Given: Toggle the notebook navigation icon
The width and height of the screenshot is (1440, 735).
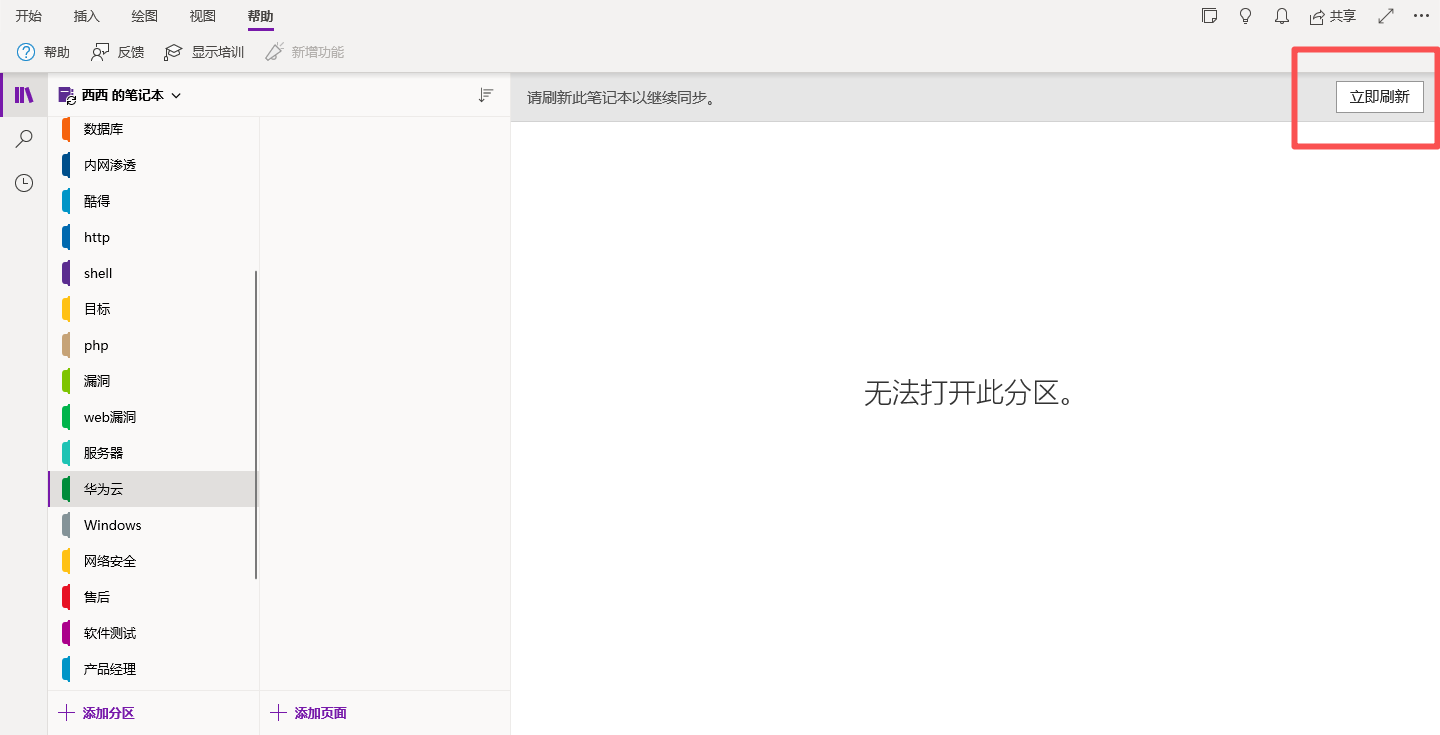Looking at the screenshot, I should tap(24, 95).
